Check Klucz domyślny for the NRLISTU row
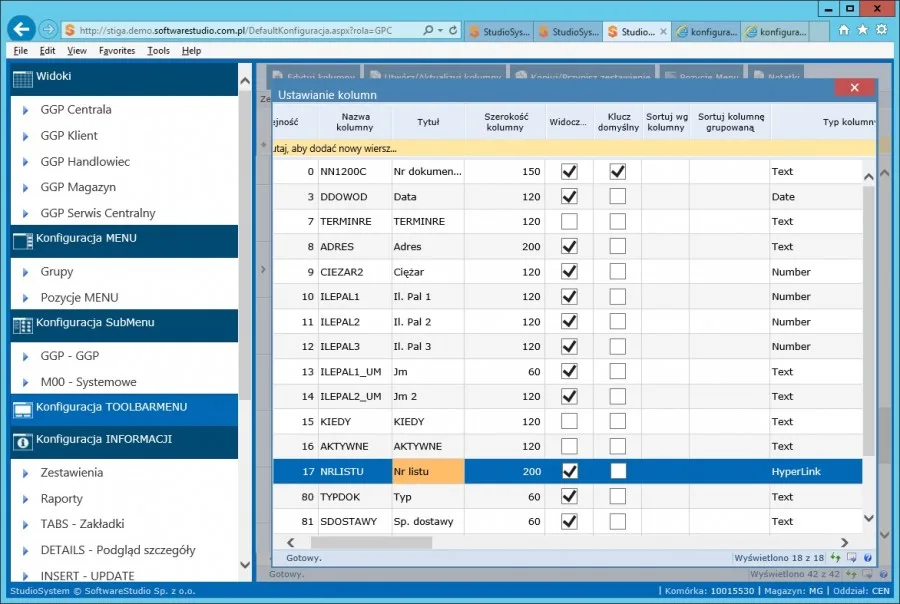The width and height of the screenshot is (900, 604). tap(618, 471)
